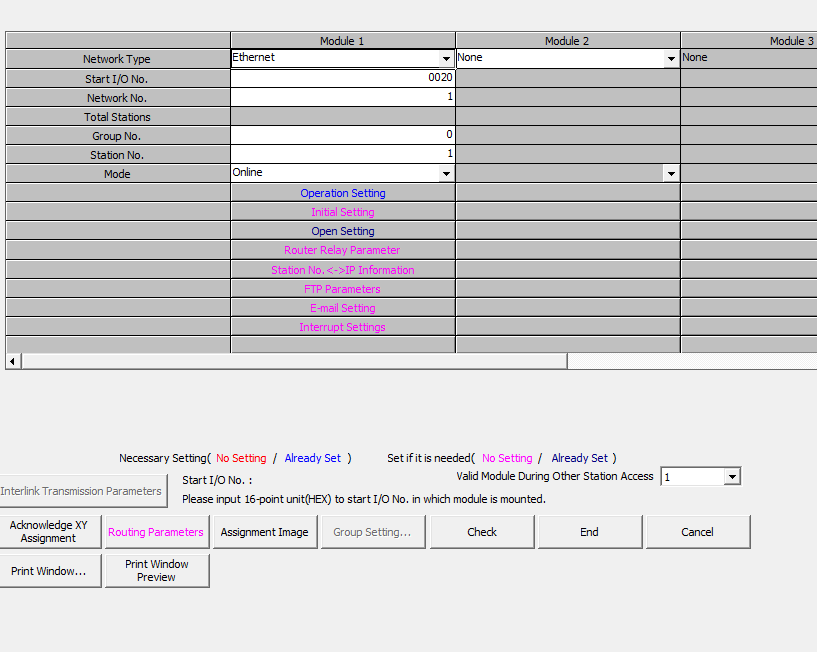Click Routing Parameters button
This screenshot has width=817, height=652.
click(157, 532)
